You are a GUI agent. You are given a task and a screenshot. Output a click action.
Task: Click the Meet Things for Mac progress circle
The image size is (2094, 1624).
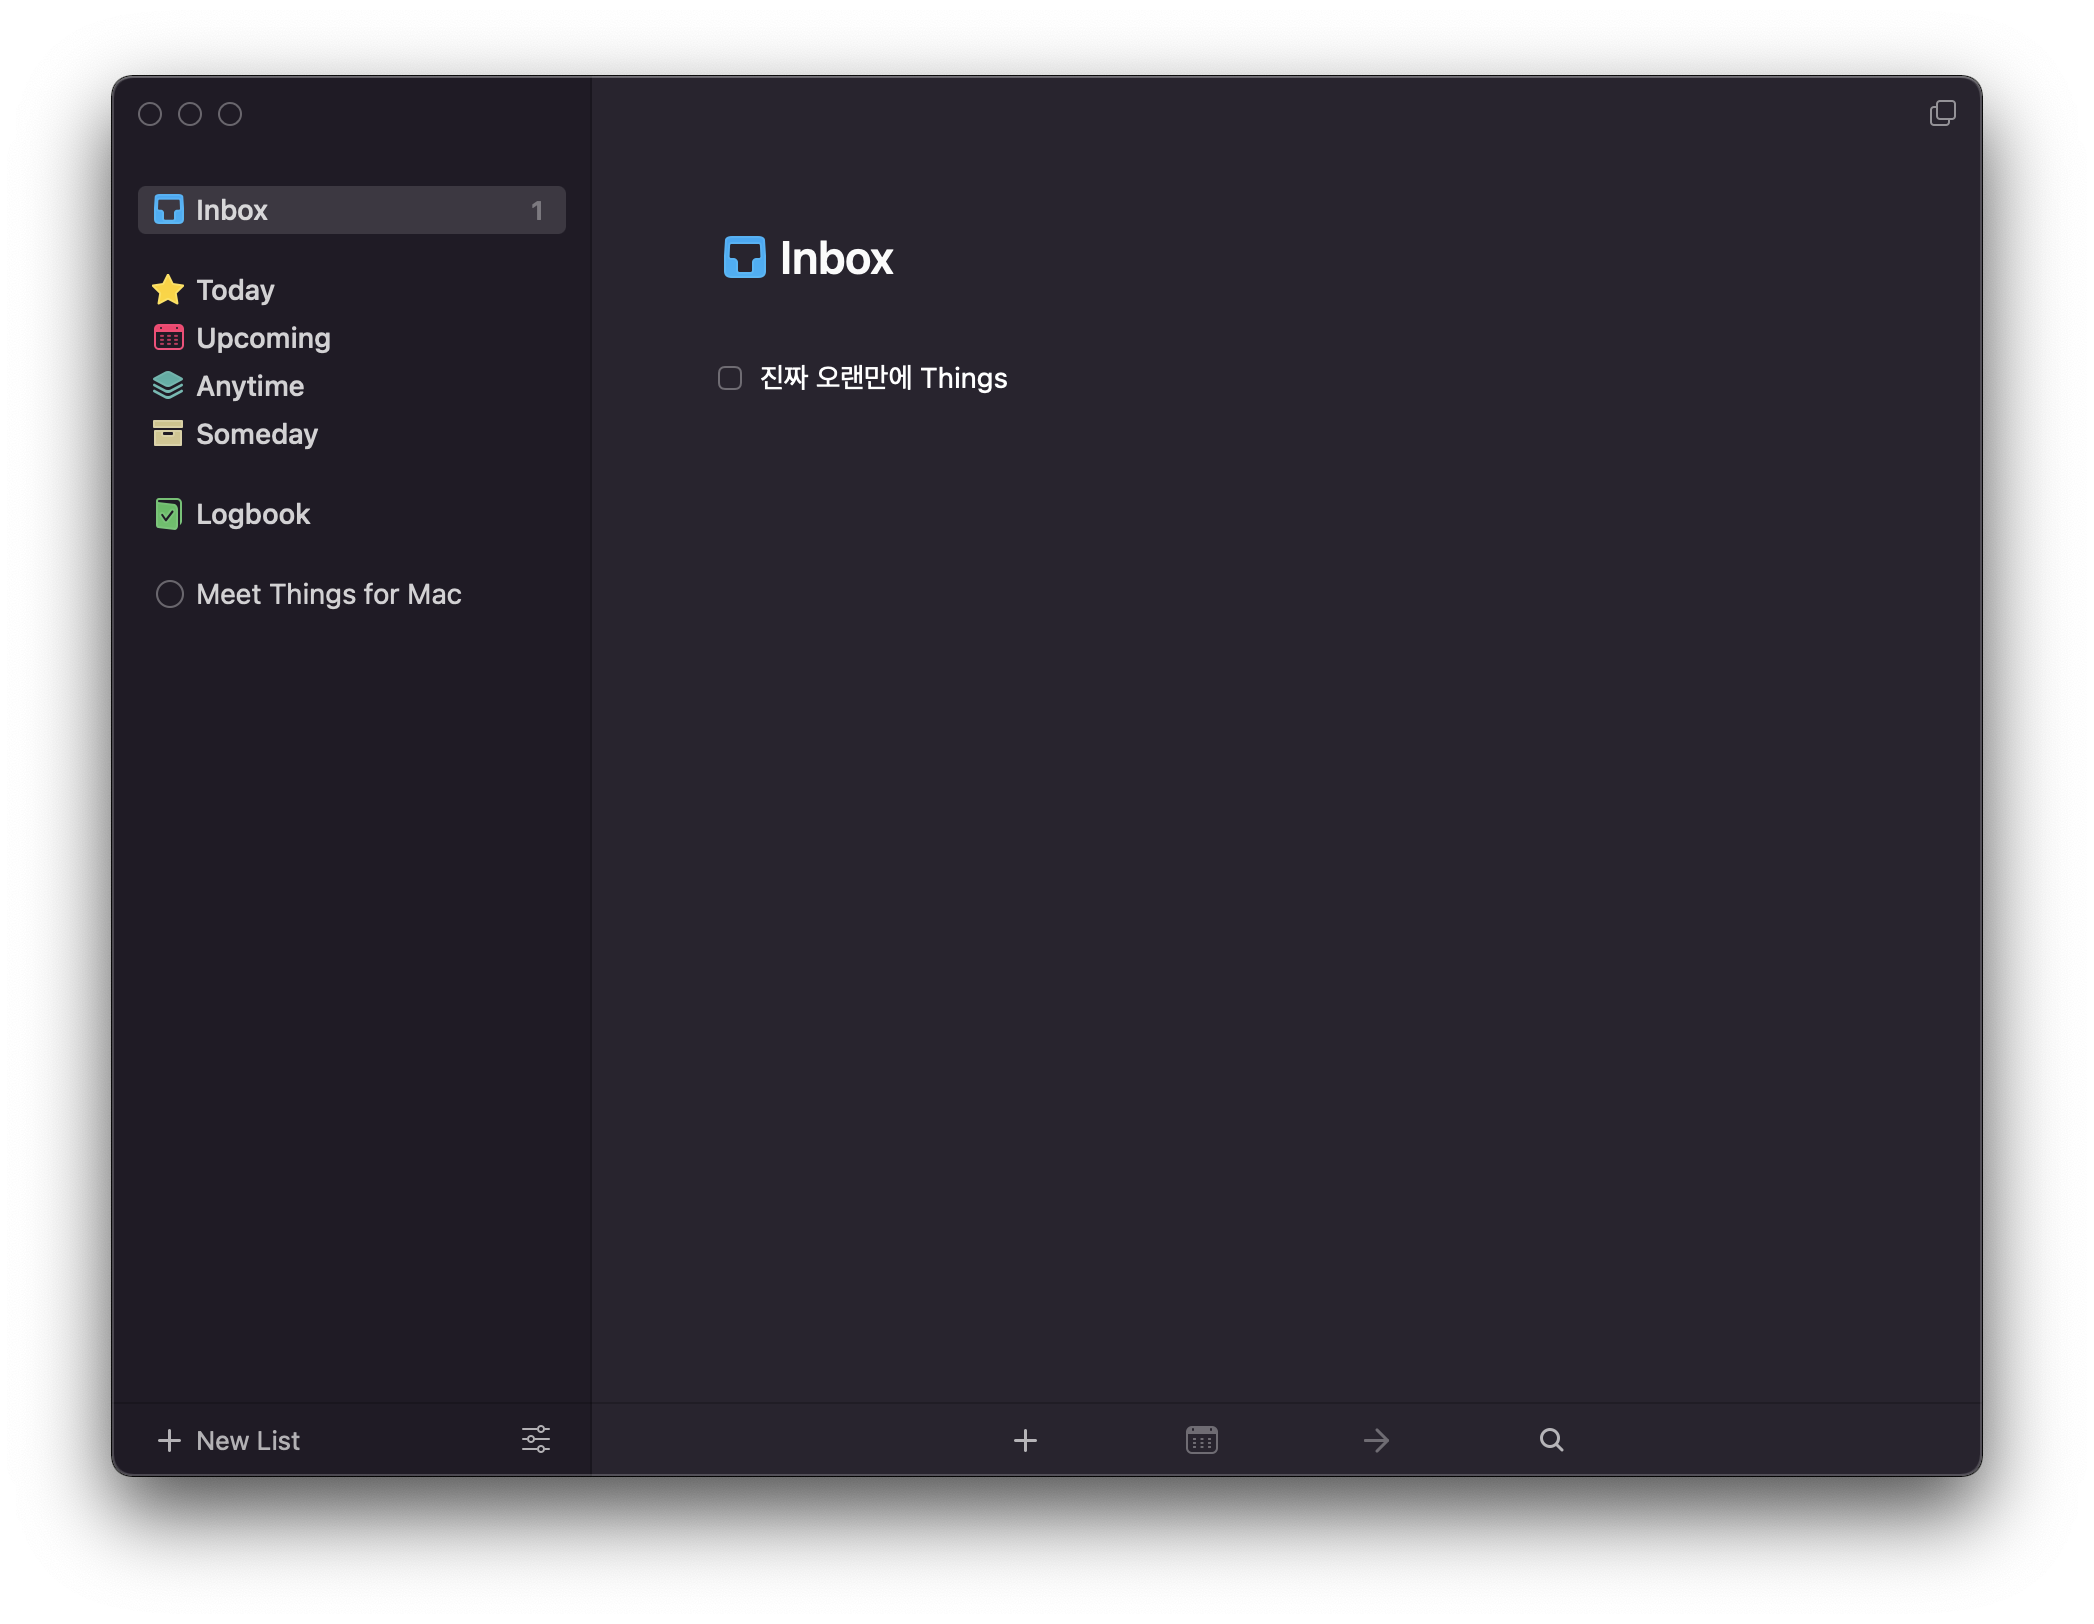170,594
